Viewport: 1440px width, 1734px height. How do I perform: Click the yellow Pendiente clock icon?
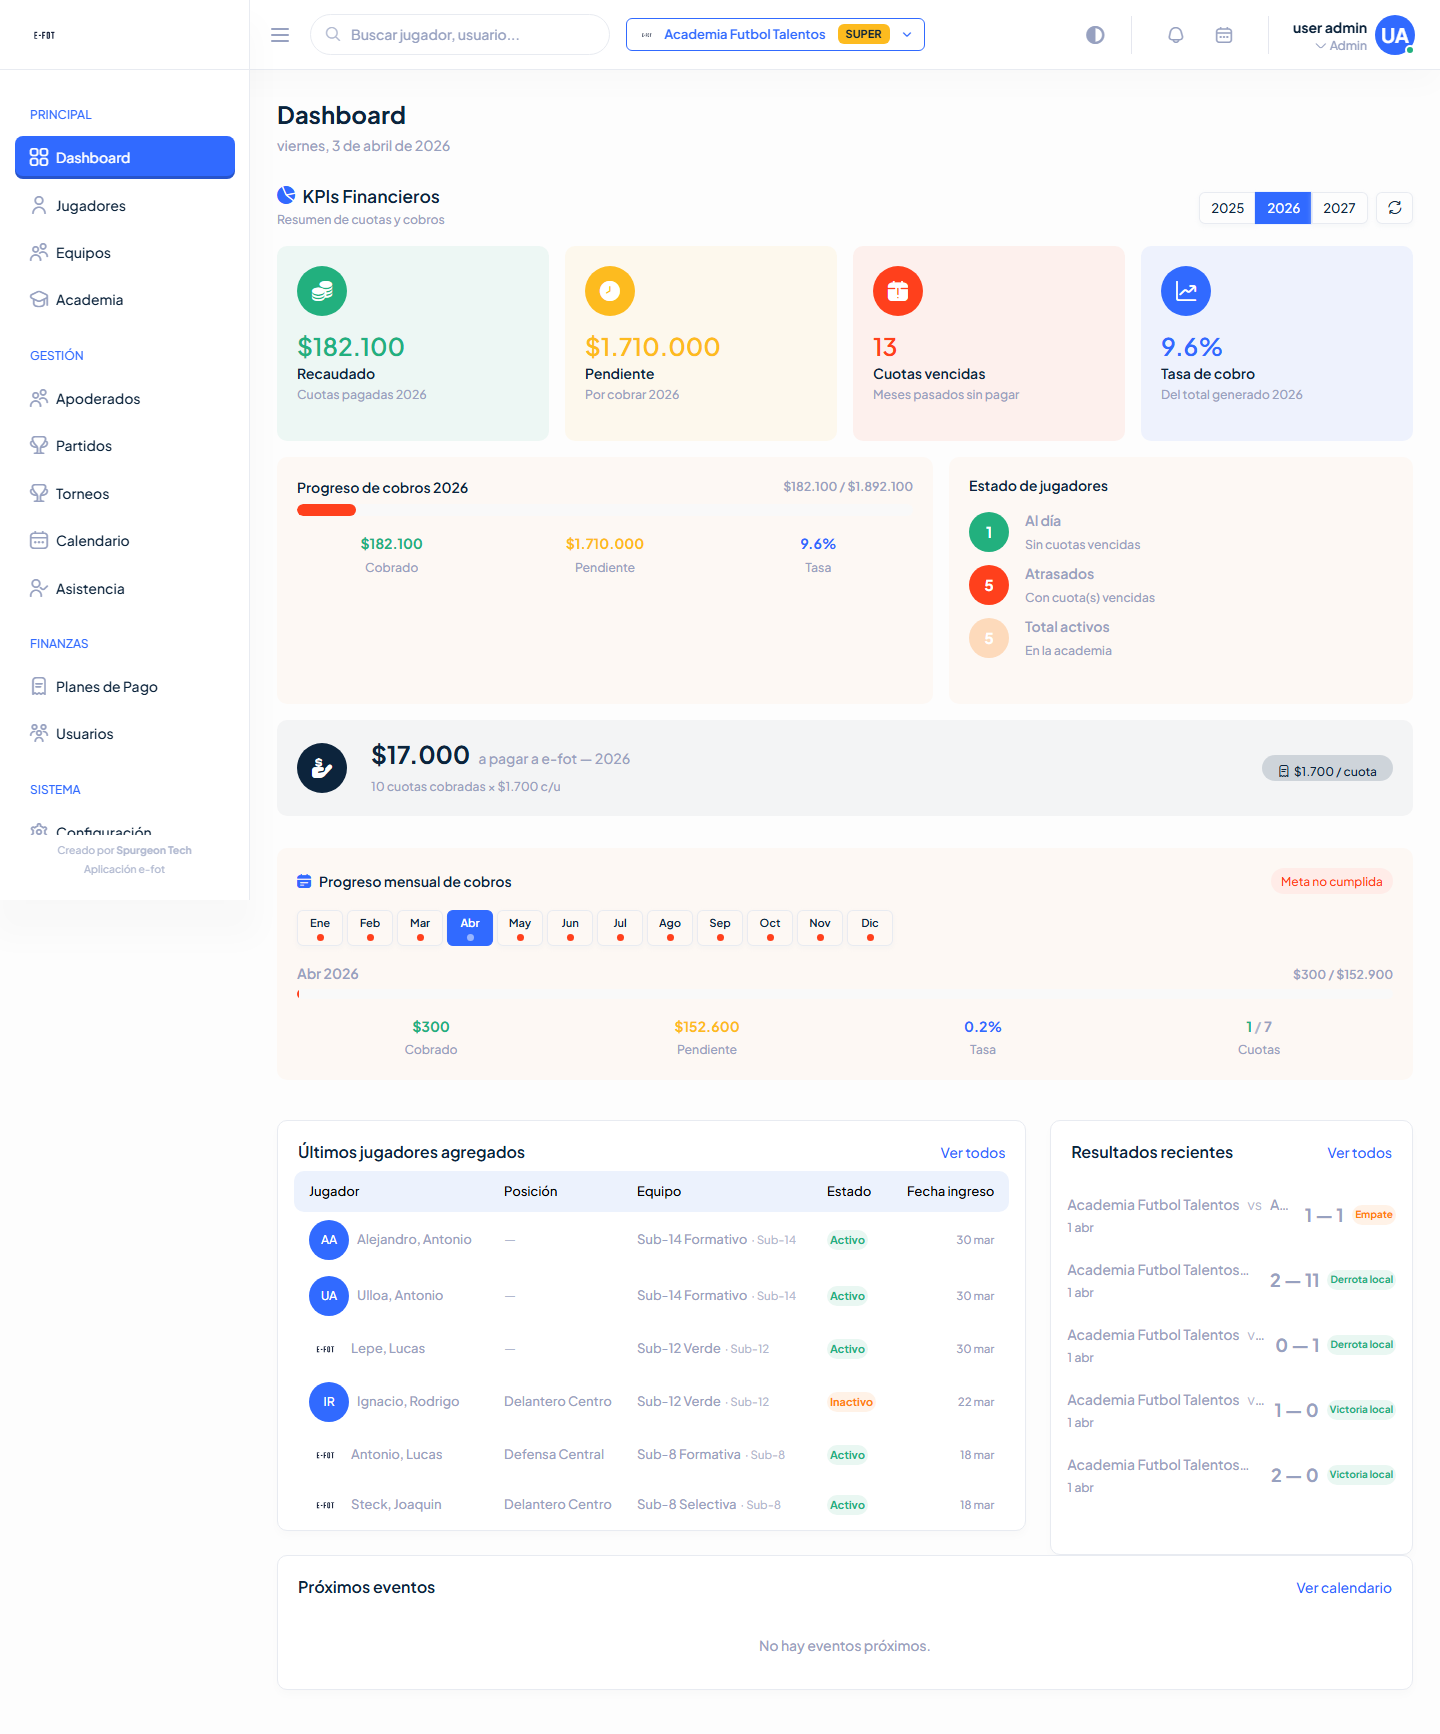(x=610, y=291)
